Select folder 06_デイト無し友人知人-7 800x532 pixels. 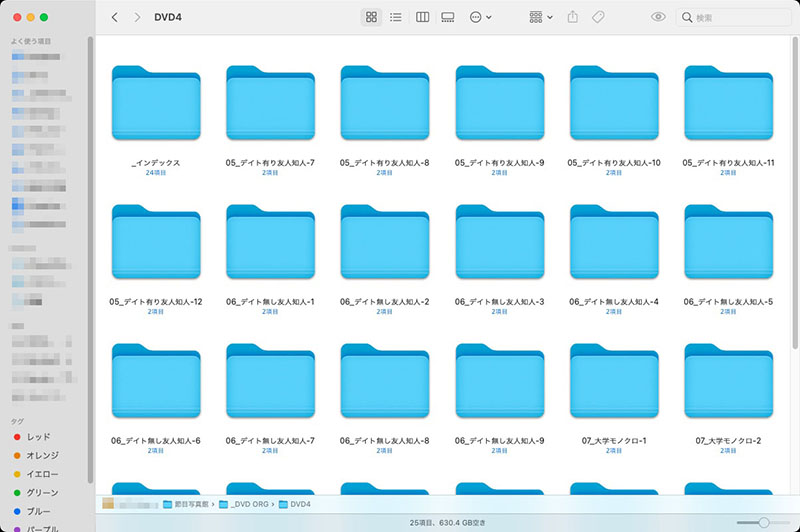point(270,381)
